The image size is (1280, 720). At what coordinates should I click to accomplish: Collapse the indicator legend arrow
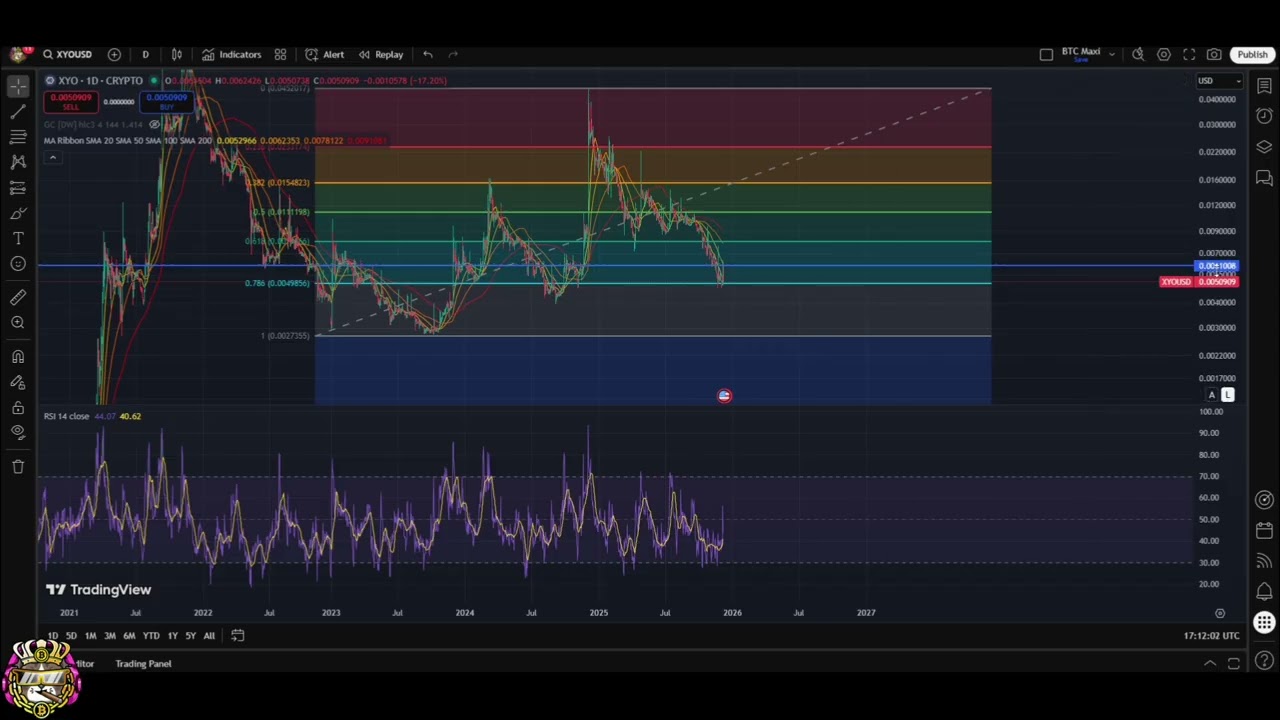click(52, 157)
